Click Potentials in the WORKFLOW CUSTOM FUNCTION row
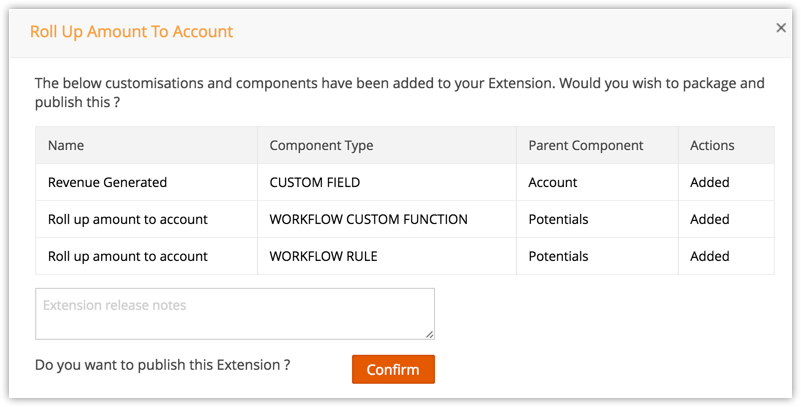This screenshot has width=801, height=407. [x=558, y=219]
